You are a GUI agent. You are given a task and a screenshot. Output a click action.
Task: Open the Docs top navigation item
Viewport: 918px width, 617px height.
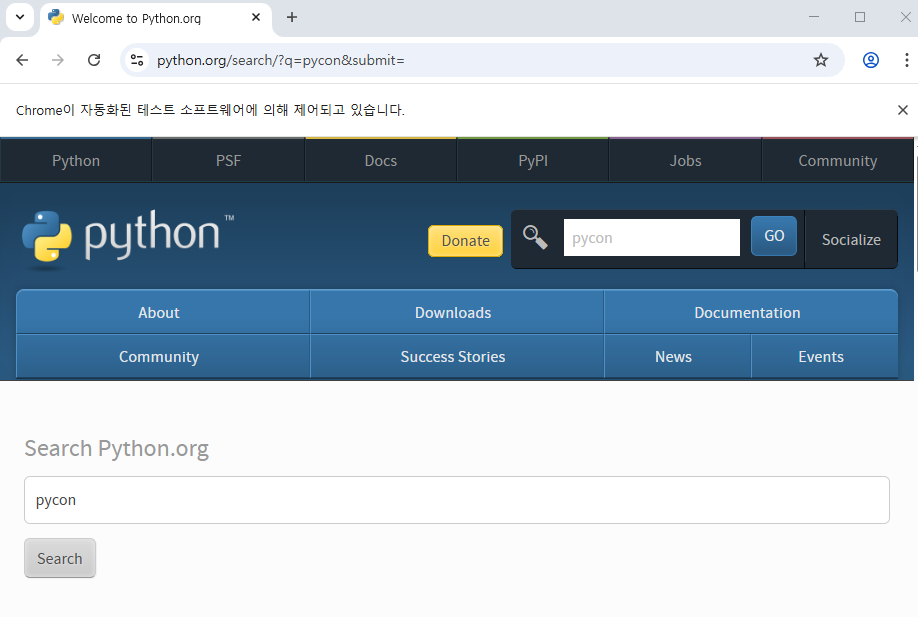tap(381, 161)
